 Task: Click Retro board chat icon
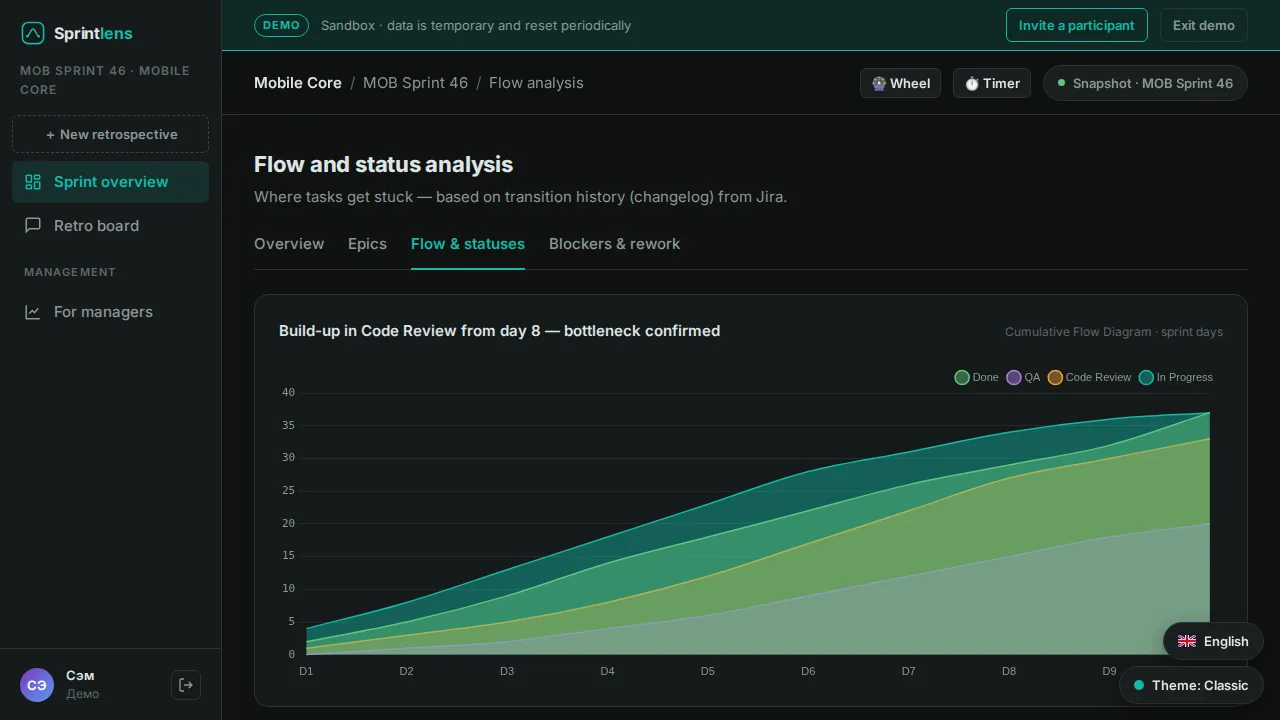(x=33, y=225)
